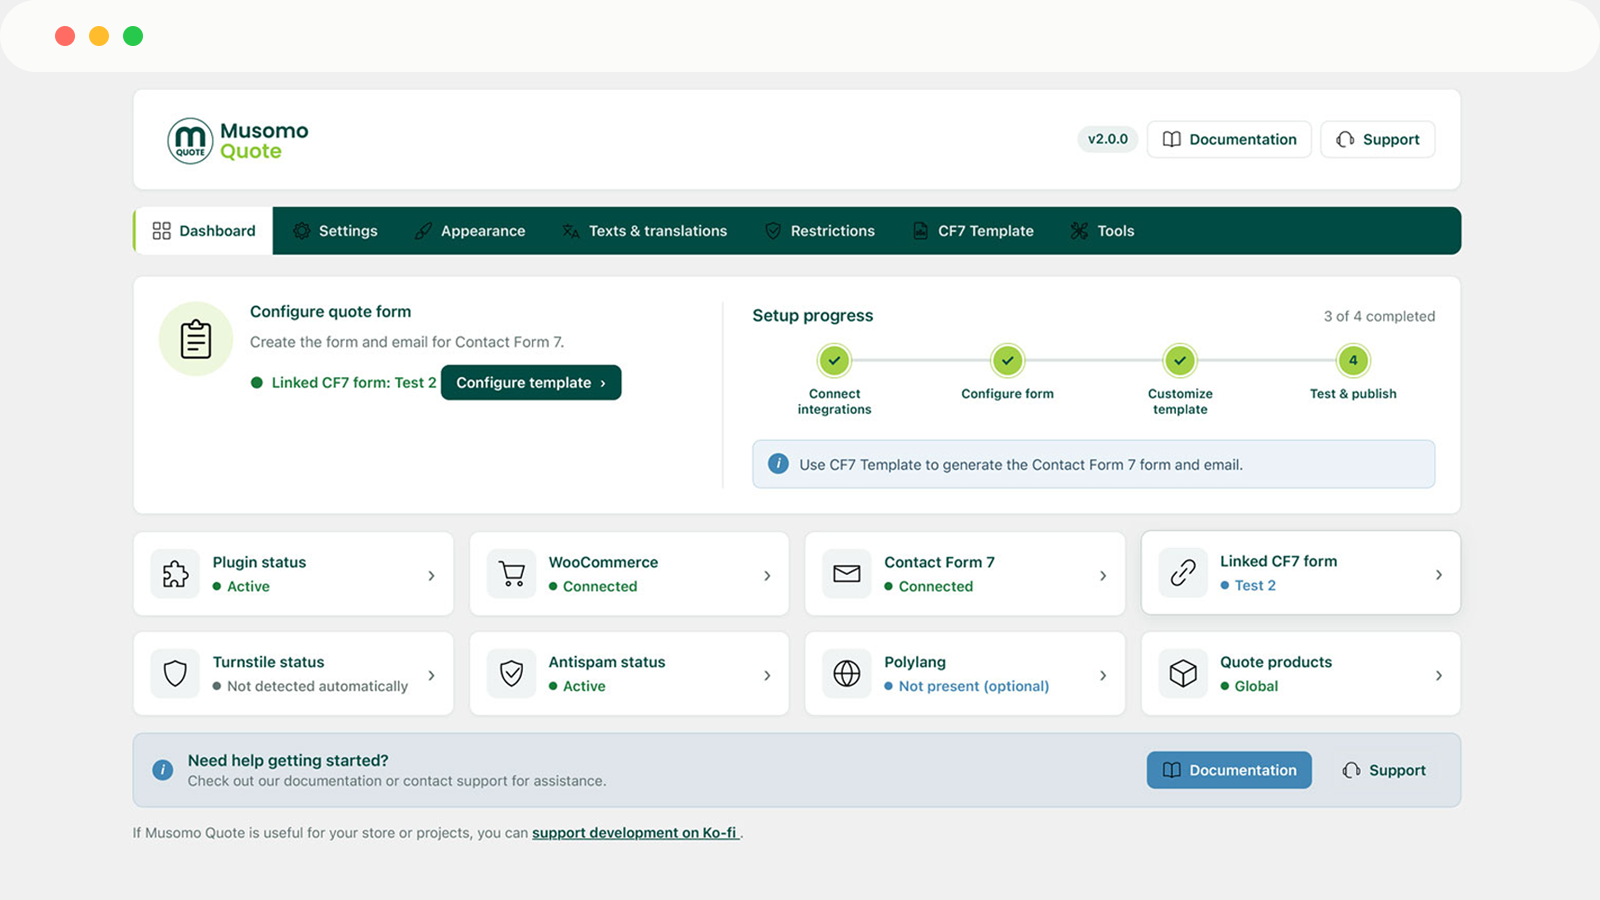
Task: Expand the Plugin status card chevron
Action: tap(431, 576)
